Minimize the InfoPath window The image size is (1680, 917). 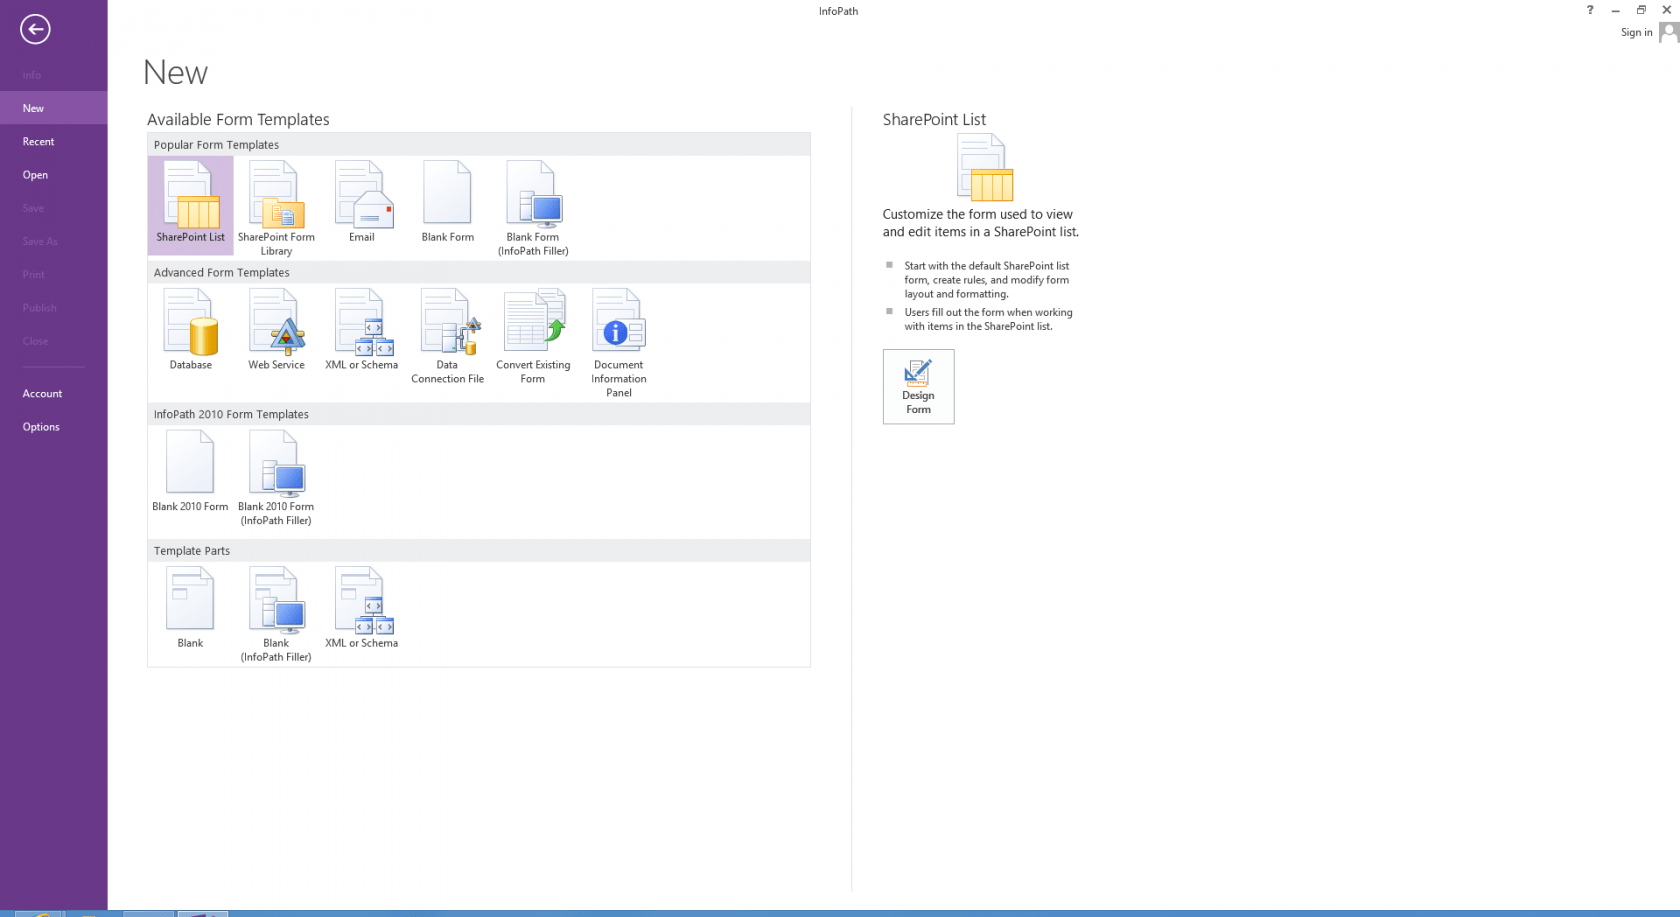click(x=1615, y=10)
